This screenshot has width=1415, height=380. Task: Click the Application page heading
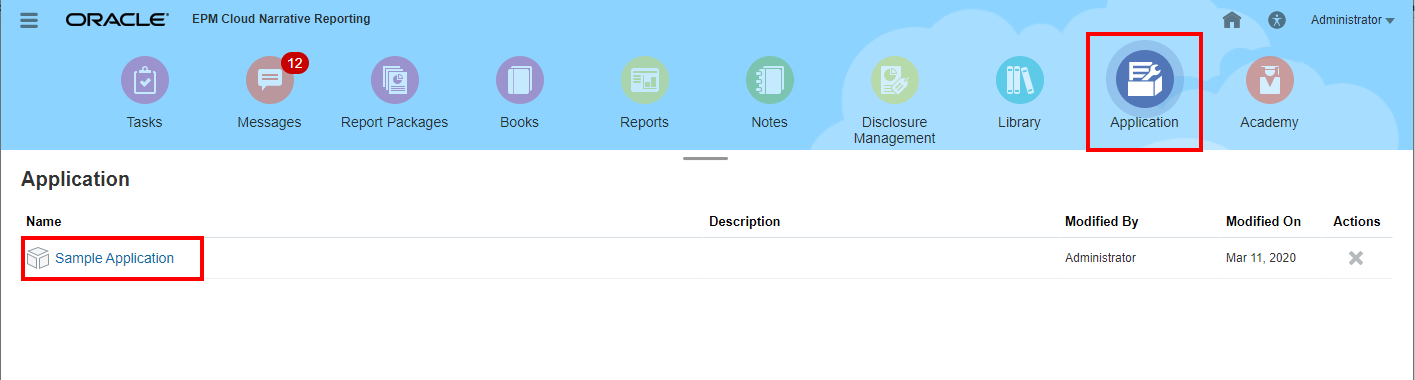75,180
